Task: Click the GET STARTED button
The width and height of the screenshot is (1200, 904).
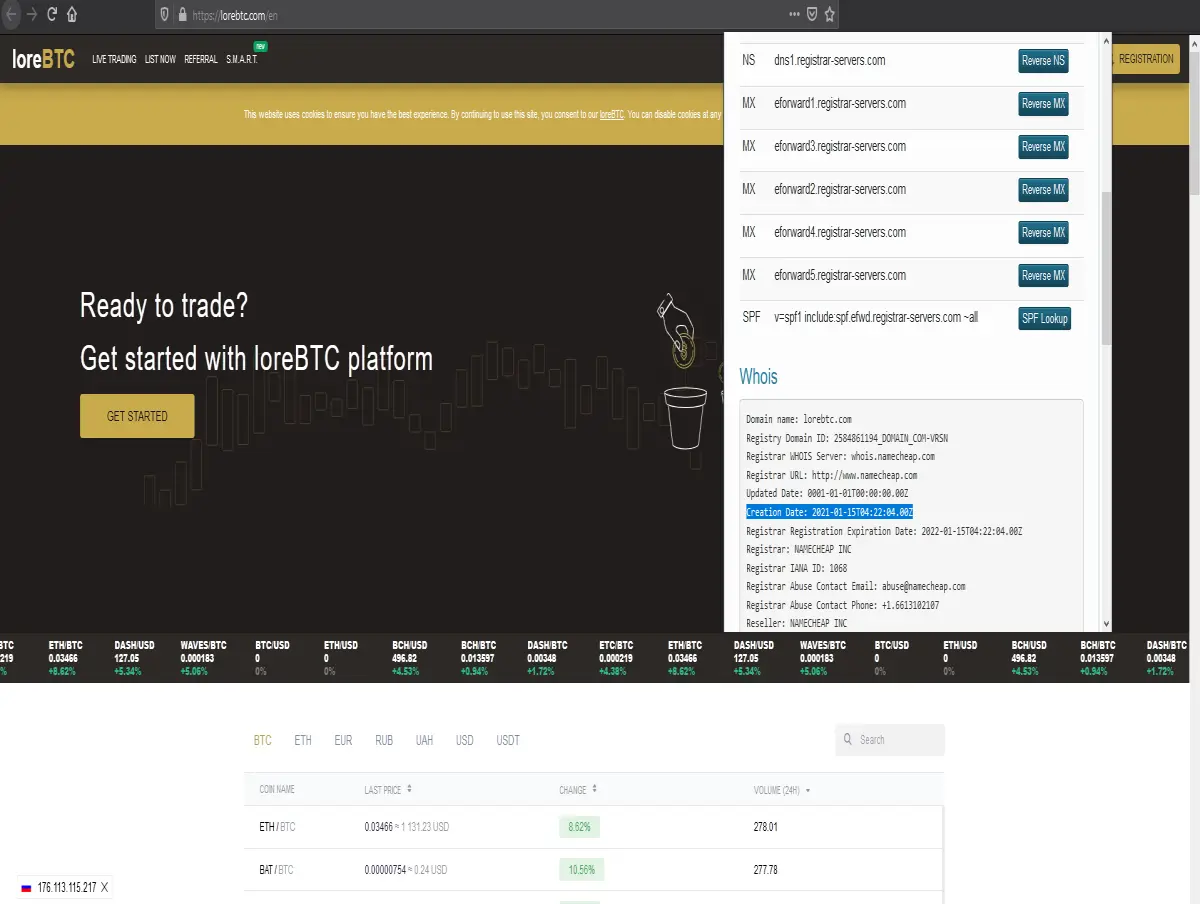Action: click(x=137, y=416)
